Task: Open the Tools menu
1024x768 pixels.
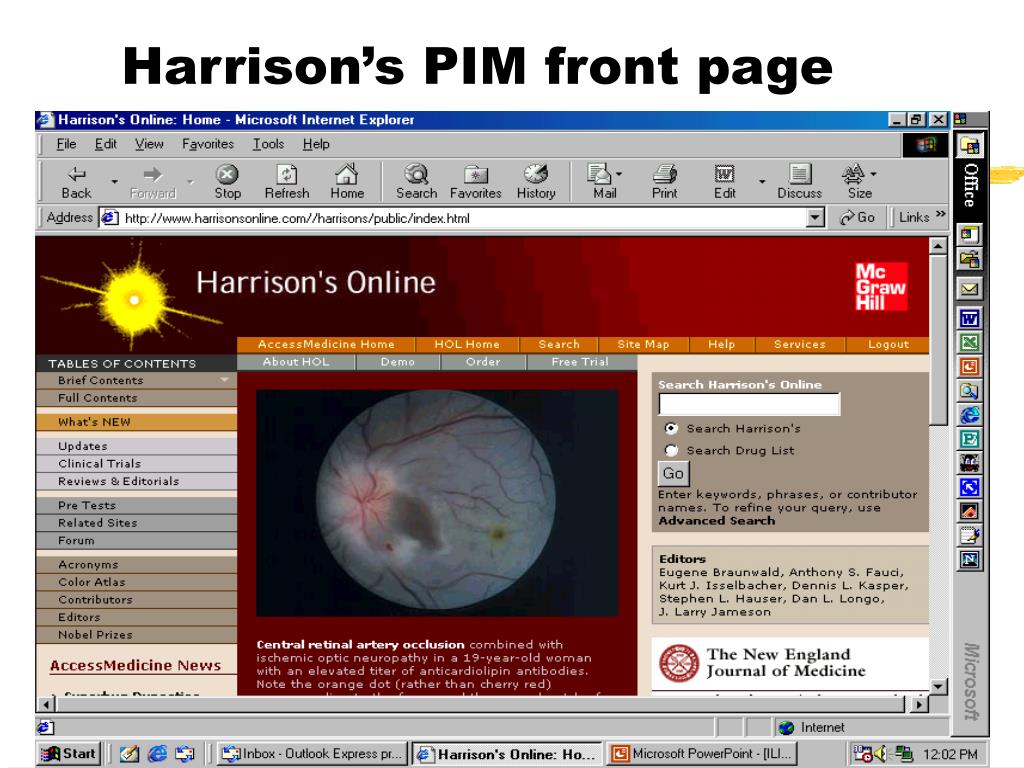Action: point(268,144)
